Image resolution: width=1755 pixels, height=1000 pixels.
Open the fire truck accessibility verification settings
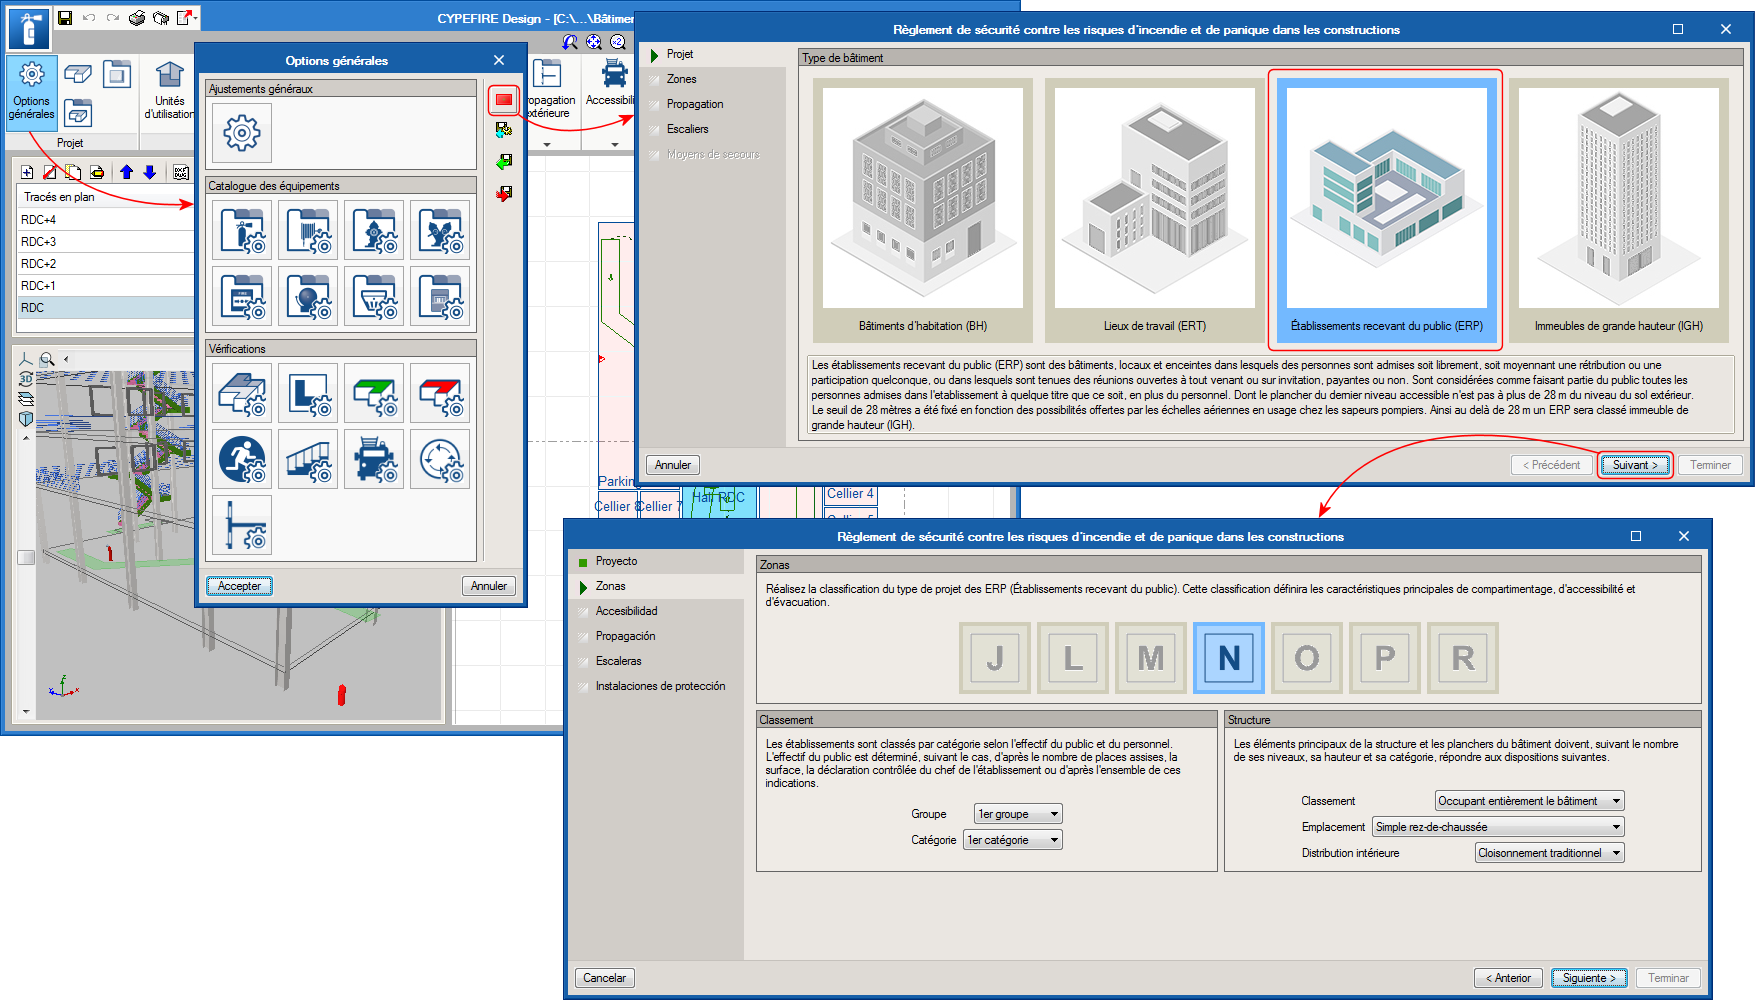(x=374, y=459)
